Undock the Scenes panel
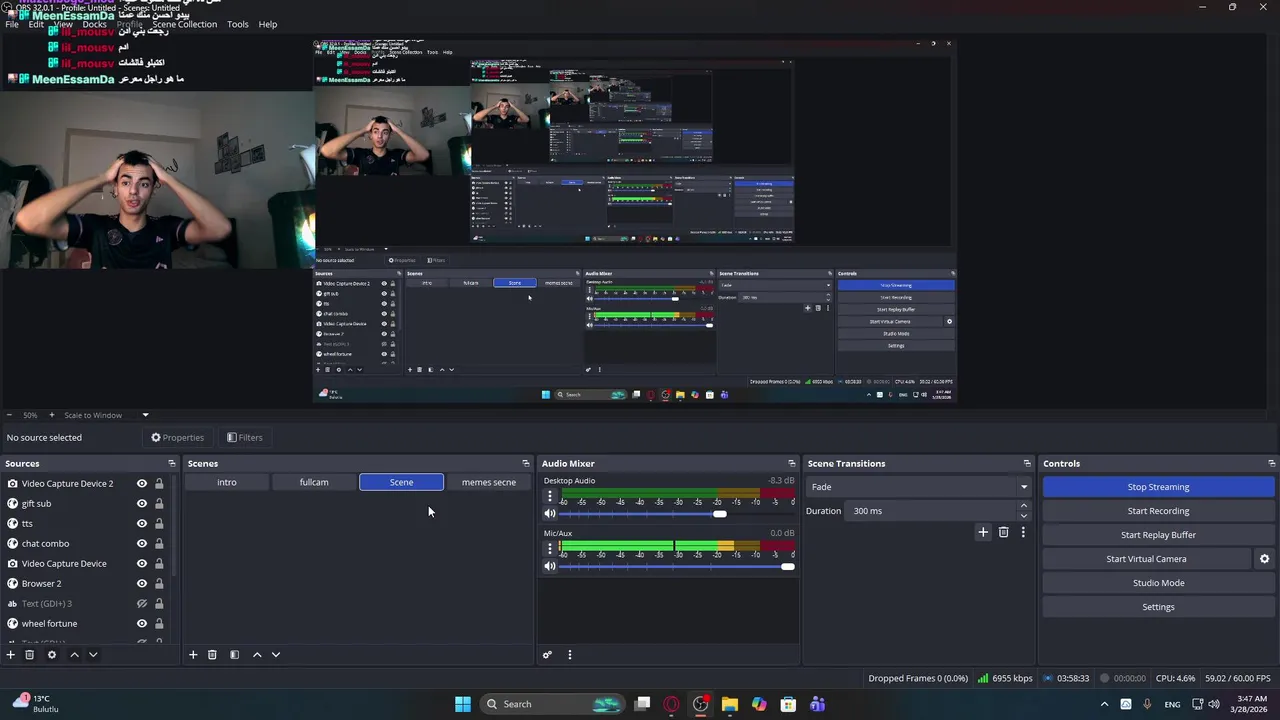 [526, 463]
